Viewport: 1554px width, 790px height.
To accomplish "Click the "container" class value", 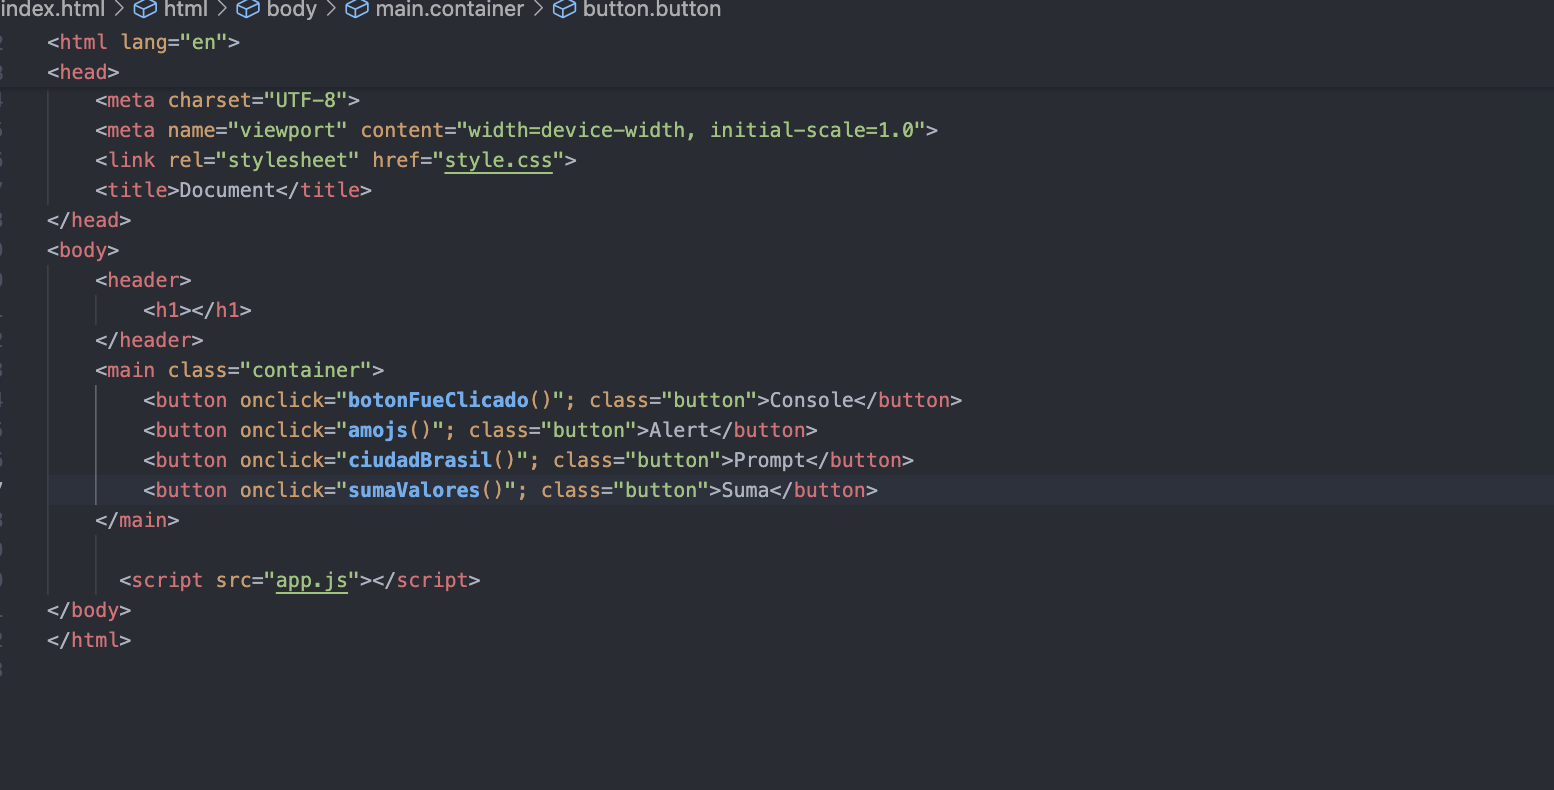I will [306, 370].
